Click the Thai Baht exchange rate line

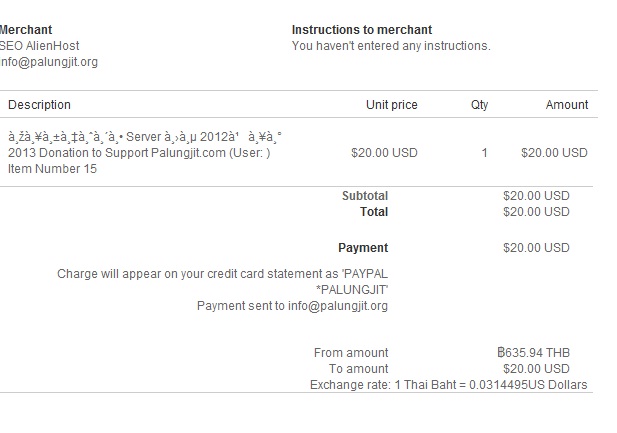pyautogui.click(x=448, y=385)
